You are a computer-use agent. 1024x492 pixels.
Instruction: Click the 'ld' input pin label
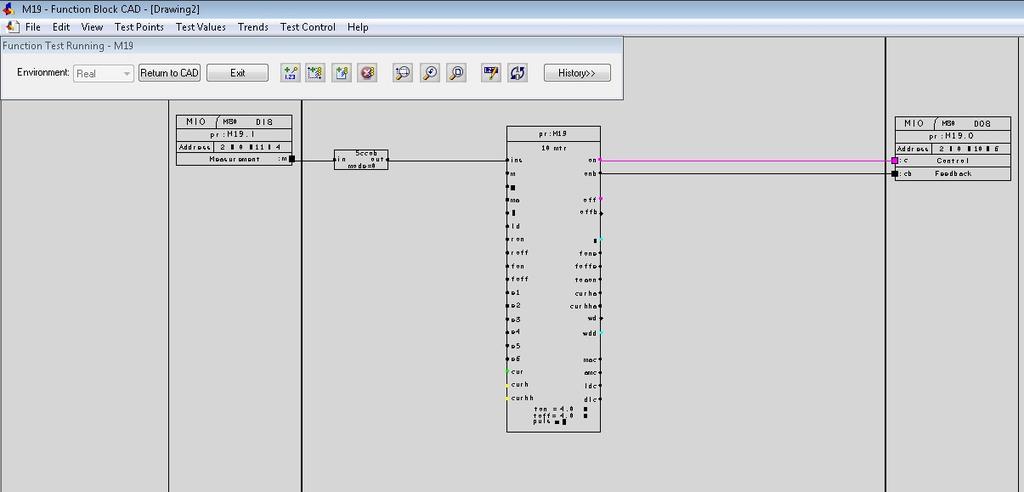[x=515, y=226]
